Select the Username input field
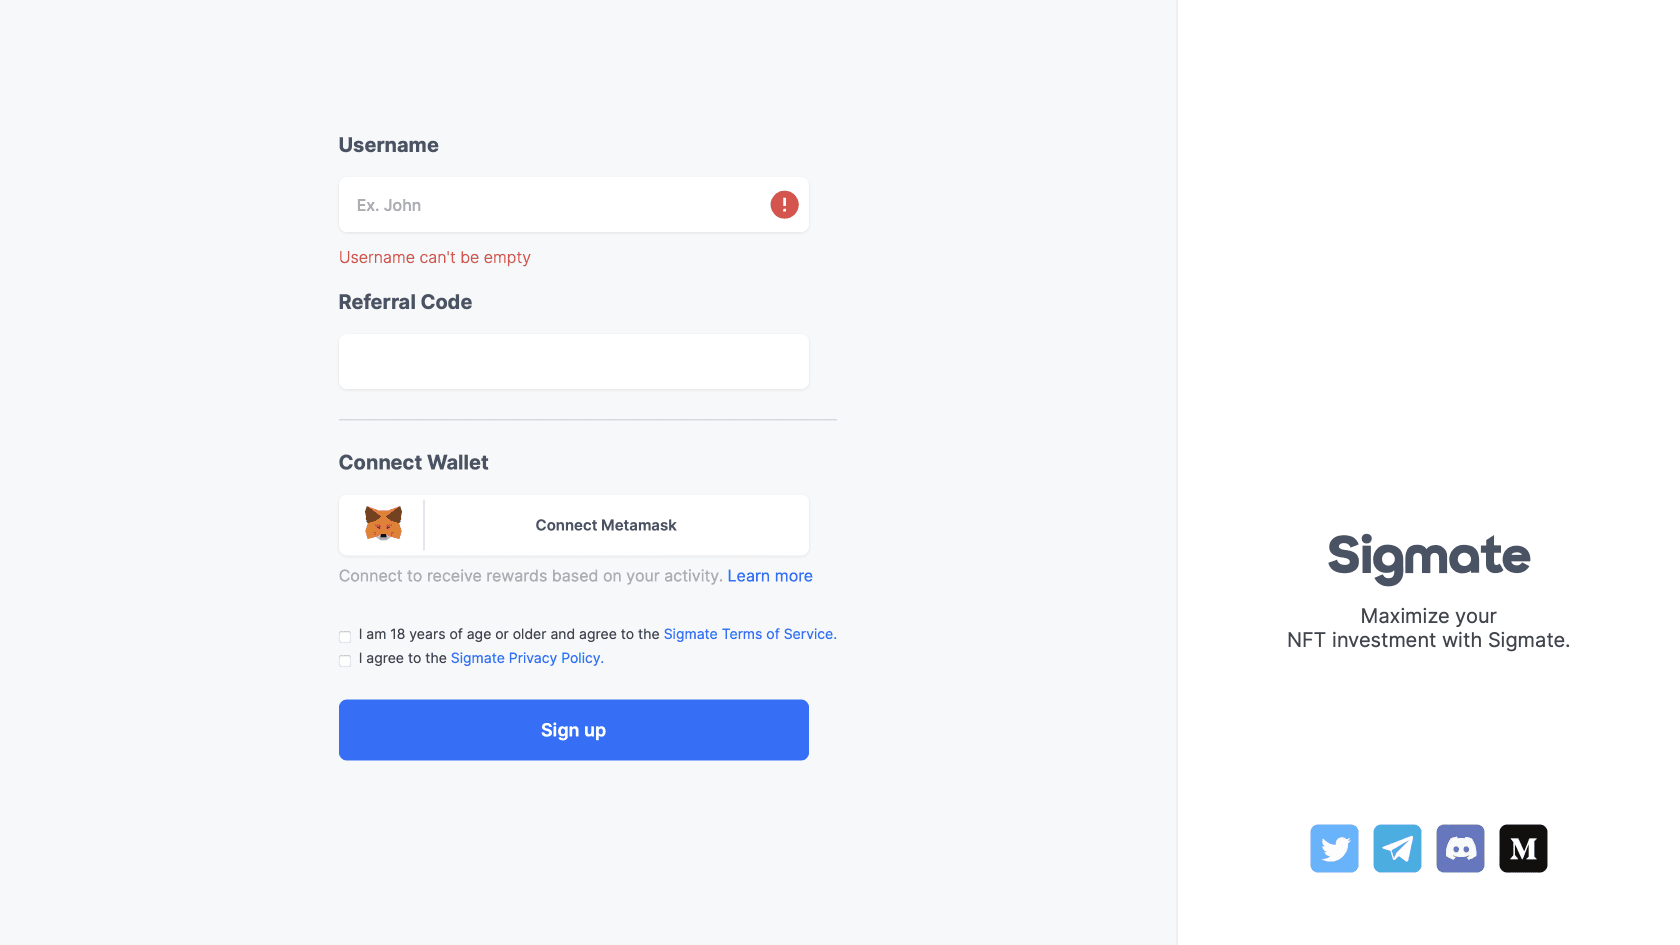The height and width of the screenshot is (945, 1680). [573, 204]
